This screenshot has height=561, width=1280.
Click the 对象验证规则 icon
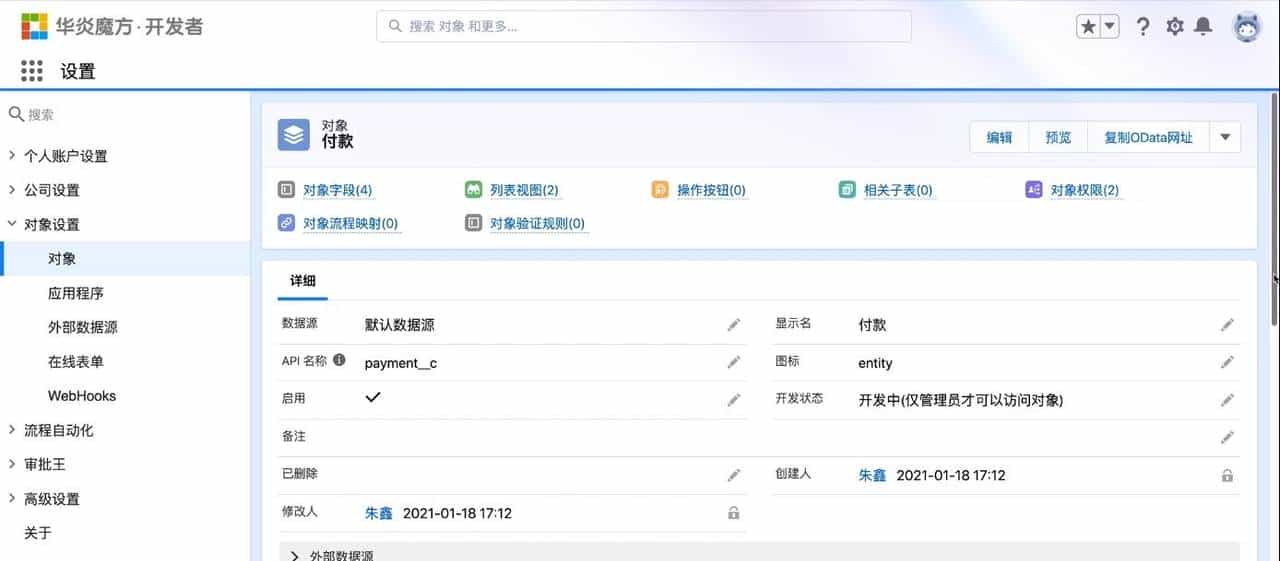pyautogui.click(x=473, y=223)
